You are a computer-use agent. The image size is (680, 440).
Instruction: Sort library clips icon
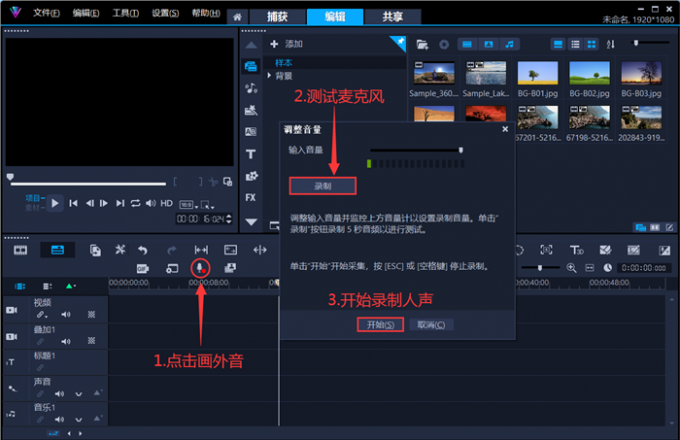pos(610,44)
